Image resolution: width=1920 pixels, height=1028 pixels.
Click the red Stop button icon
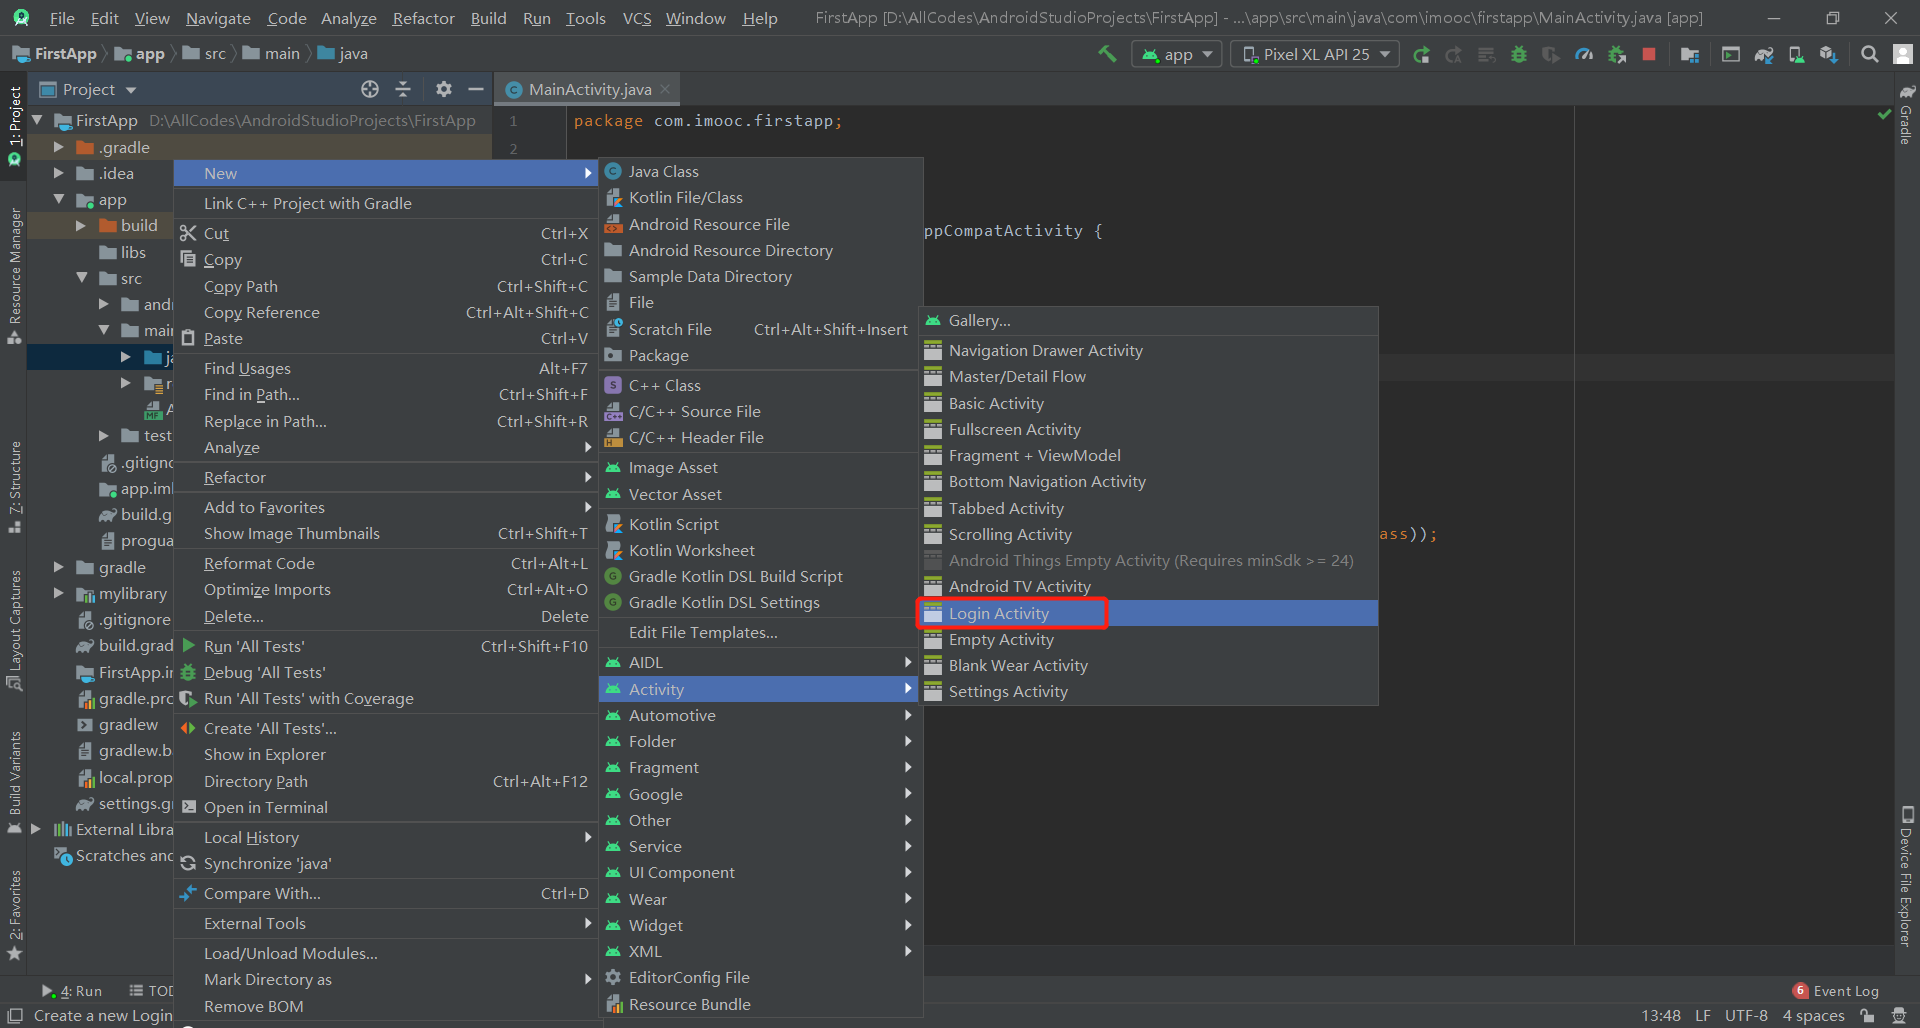pos(1649,54)
